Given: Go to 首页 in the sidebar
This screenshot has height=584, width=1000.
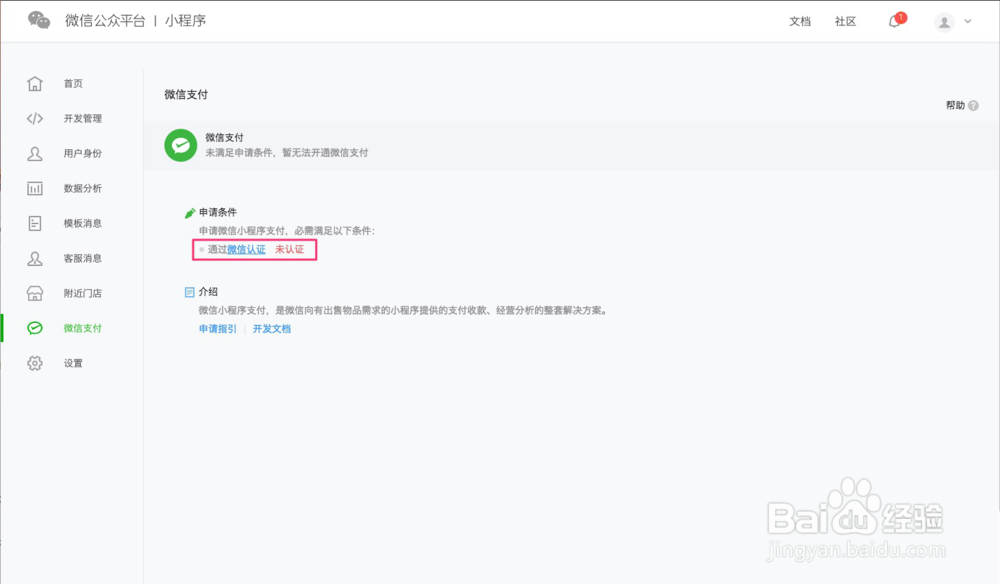Looking at the screenshot, I should (x=73, y=84).
